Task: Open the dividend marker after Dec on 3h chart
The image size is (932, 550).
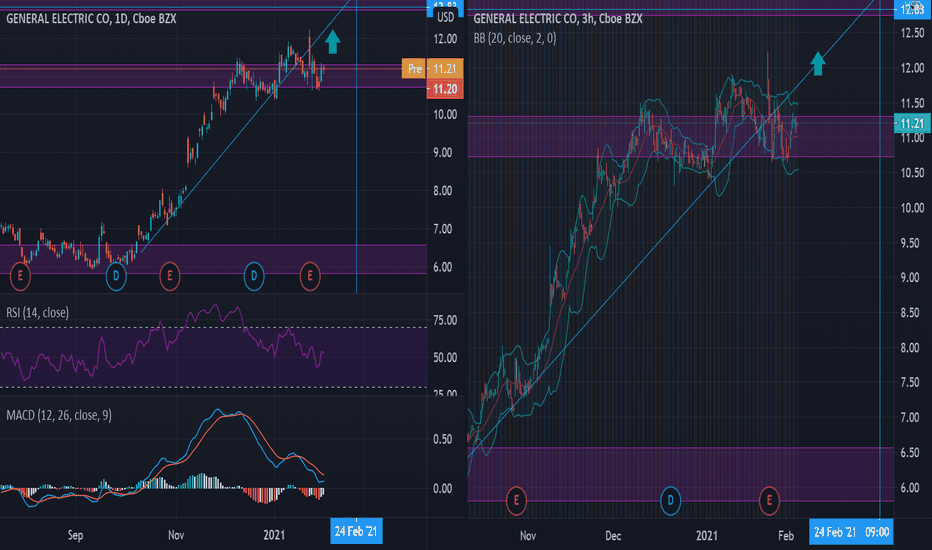Action: [x=670, y=500]
